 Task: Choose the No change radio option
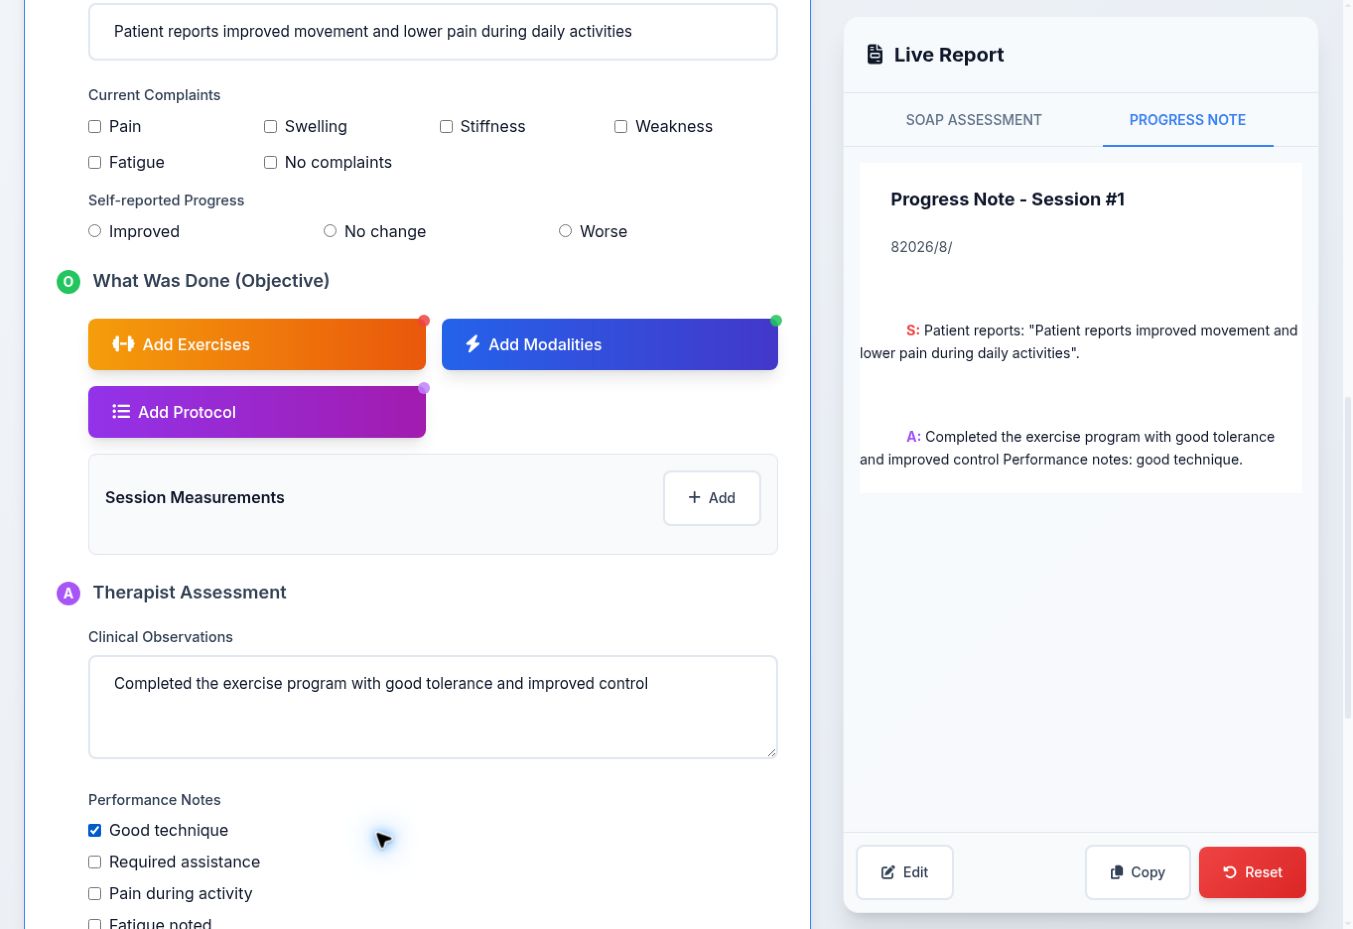[x=330, y=231]
